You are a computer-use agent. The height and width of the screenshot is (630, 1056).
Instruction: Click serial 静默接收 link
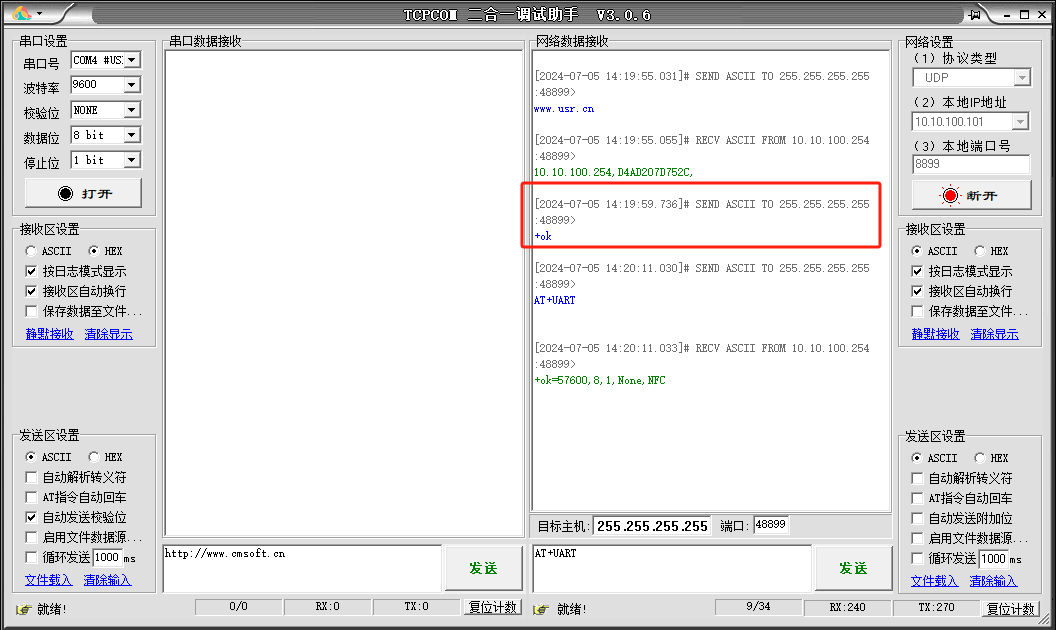tap(49, 334)
